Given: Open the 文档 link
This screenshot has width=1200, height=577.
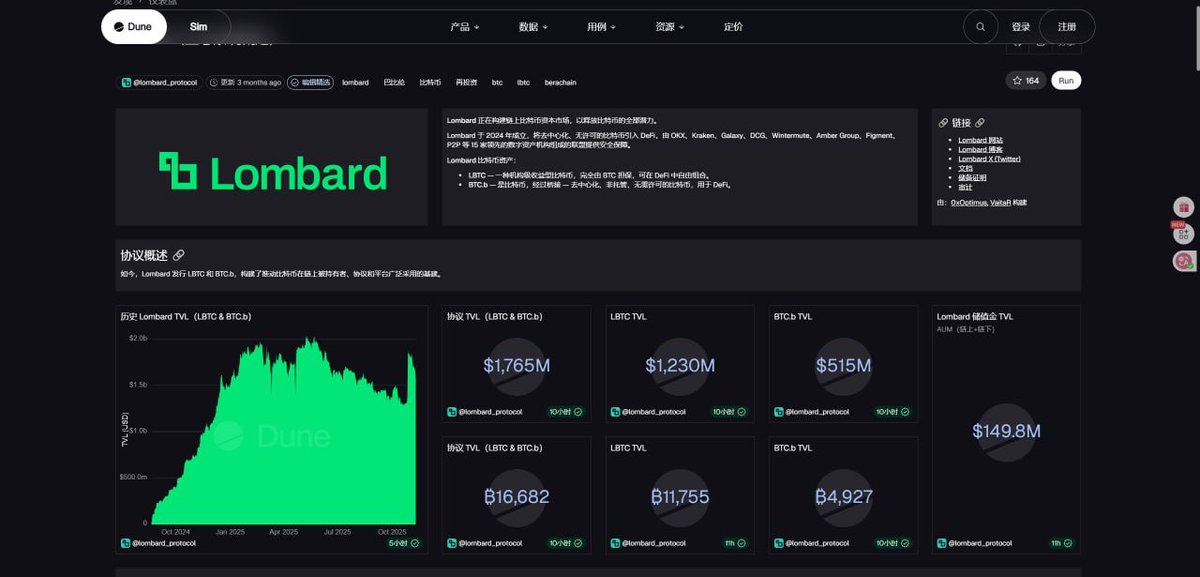Looking at the screenshot, I should tap(965, 168).
